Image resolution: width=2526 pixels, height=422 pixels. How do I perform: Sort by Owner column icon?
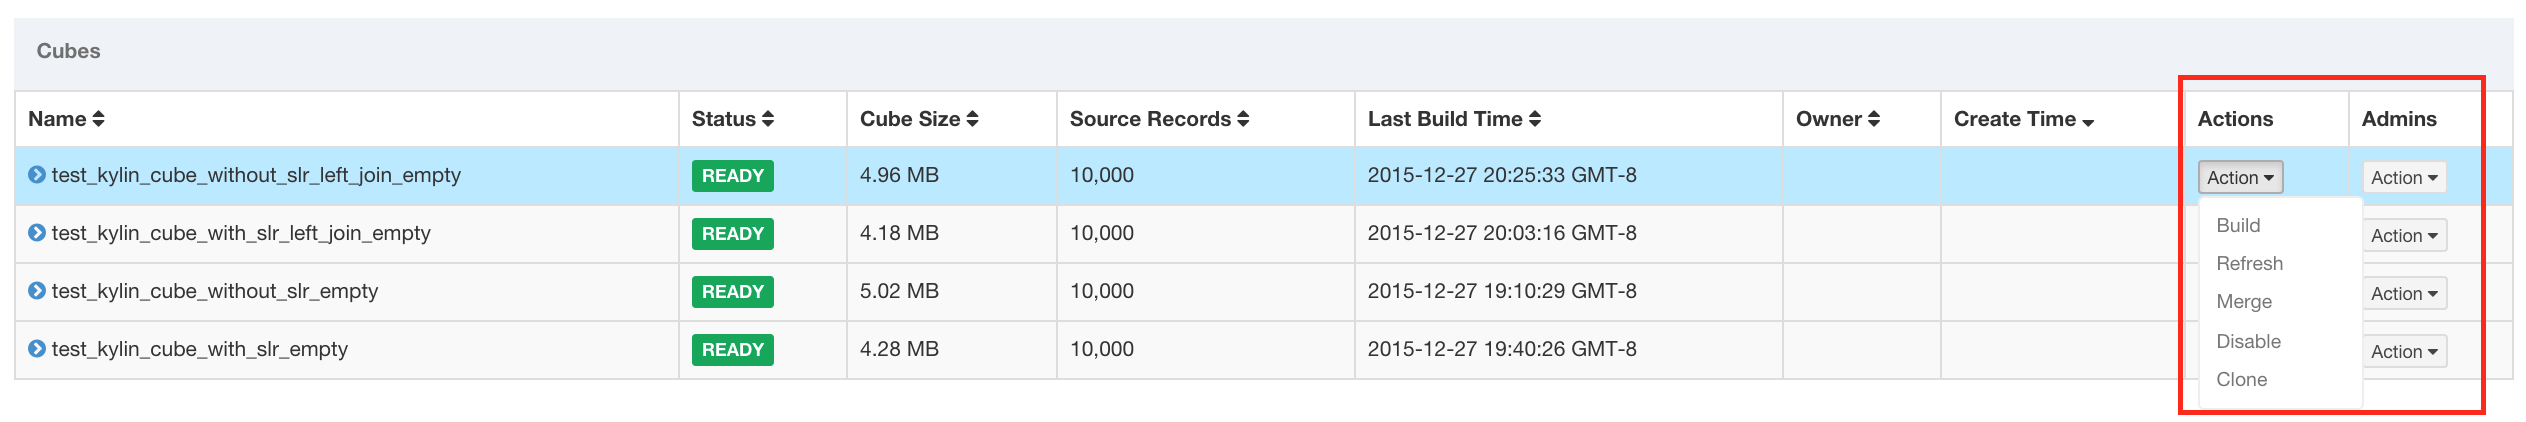coord(1874,119)
